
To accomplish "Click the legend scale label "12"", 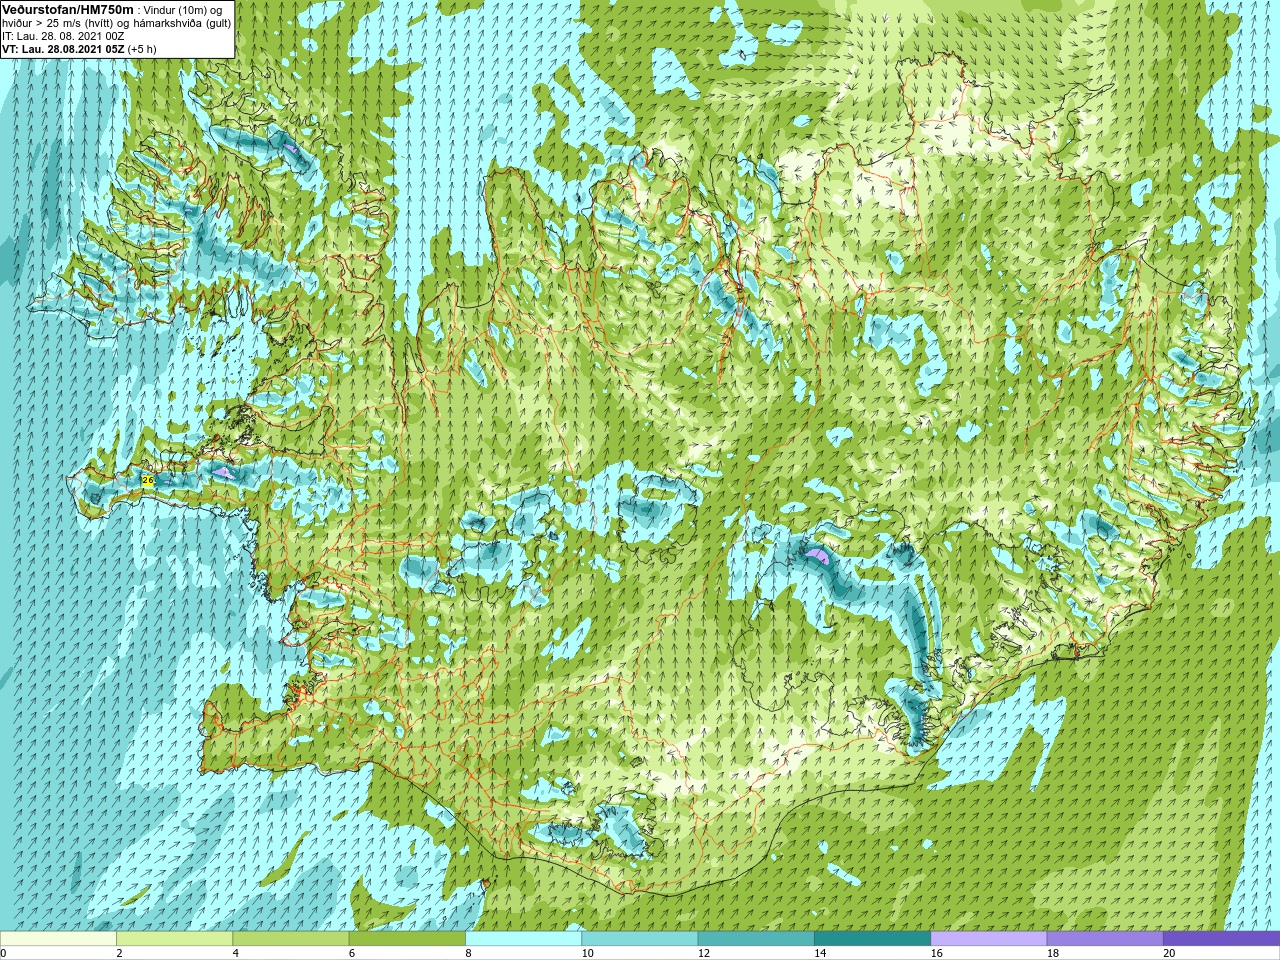I will coord(704,953).
